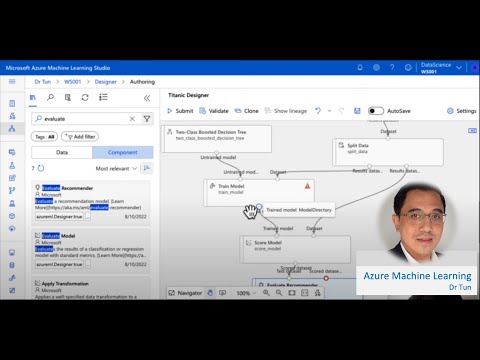Select the Evaluate Recommender component card
Image resolution: width=480 pixels, height=360 pixels.
point(91,202)
